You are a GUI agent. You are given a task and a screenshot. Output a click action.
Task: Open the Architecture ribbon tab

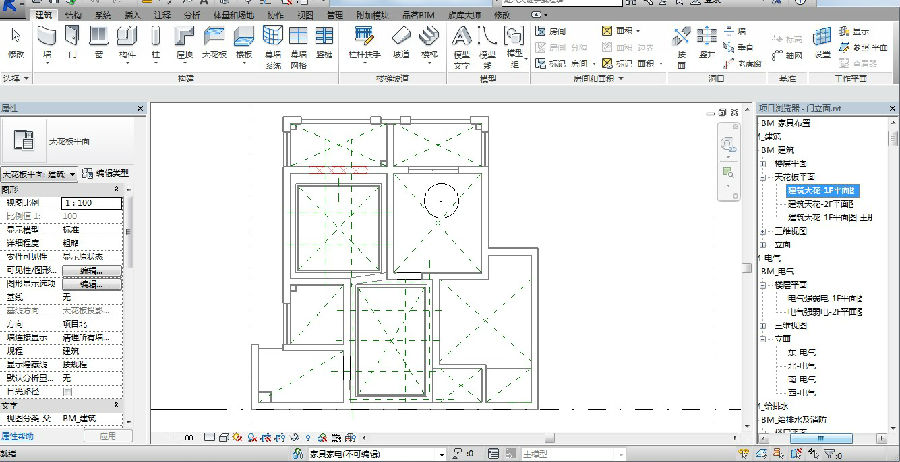[44, 16]
